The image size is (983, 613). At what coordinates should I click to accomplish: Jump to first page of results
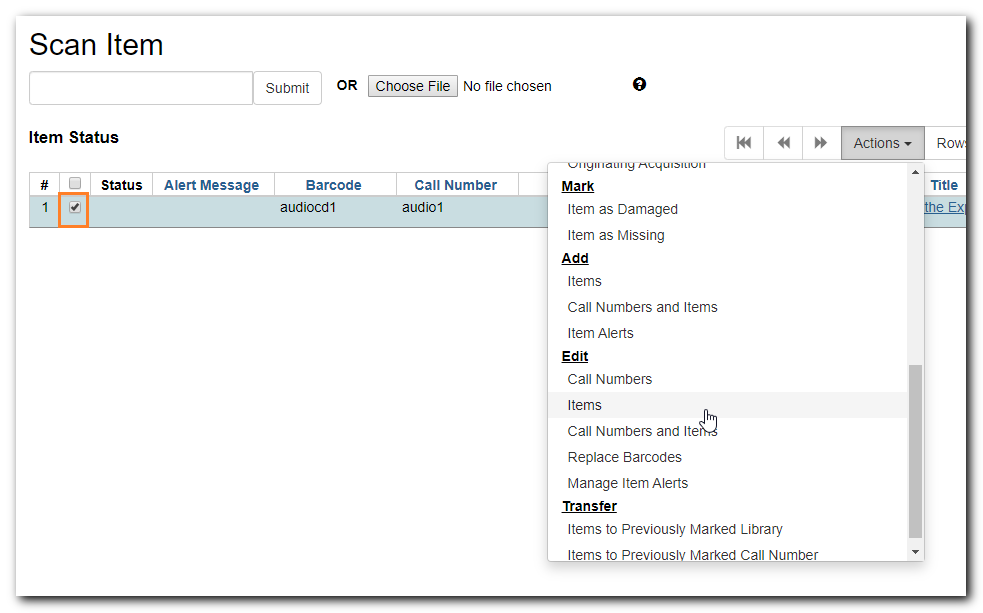(x=744, y=143)
